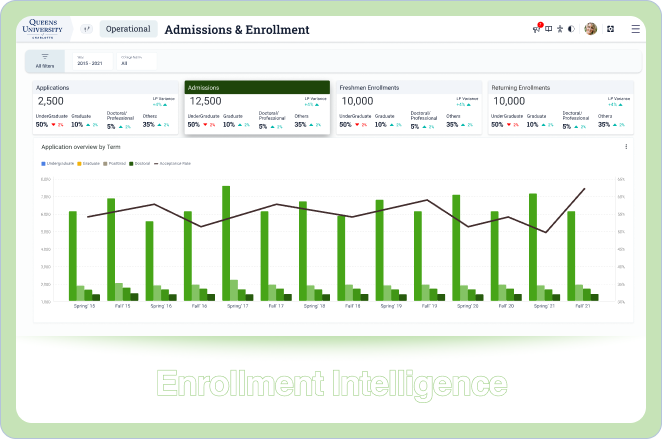Select the Admissions summary card
This screenshot has width=662, height=439.
pos(257,107)
